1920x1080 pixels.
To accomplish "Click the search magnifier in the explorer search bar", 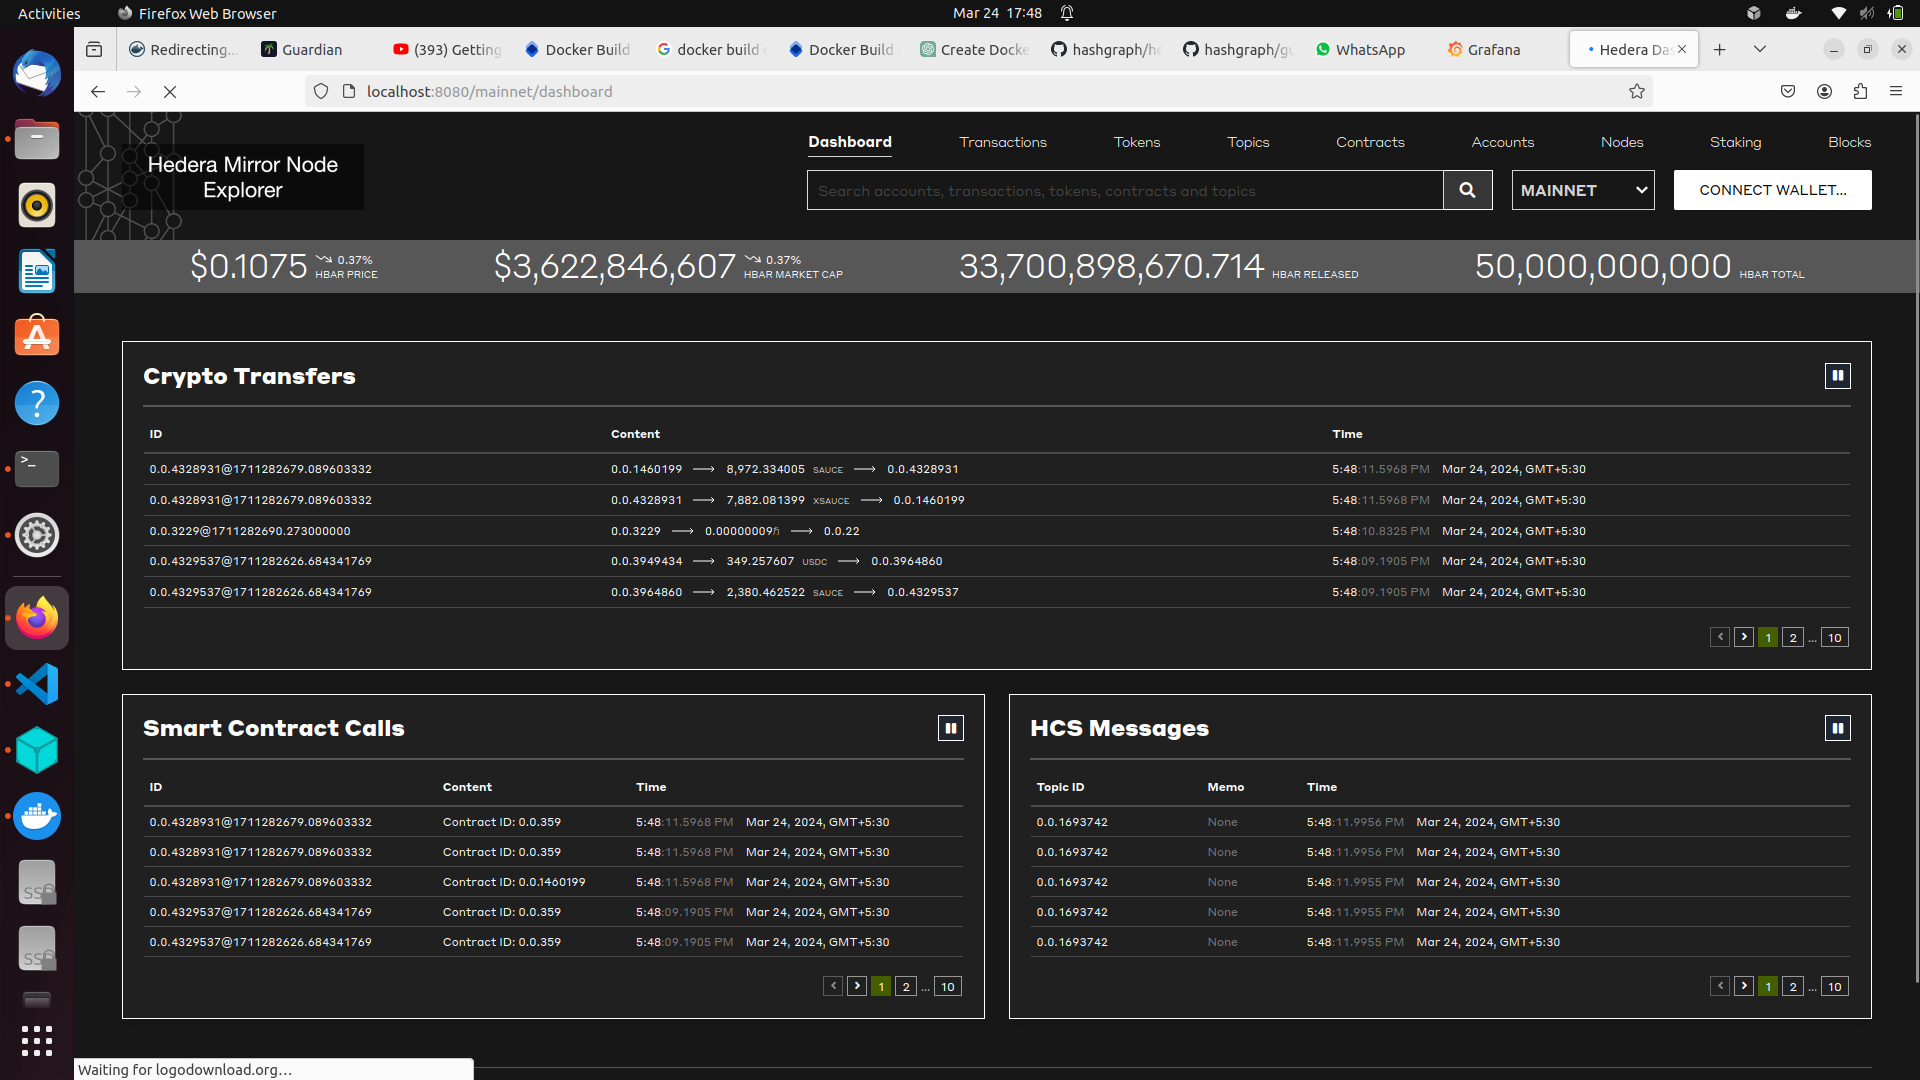I will [1467, 190].
